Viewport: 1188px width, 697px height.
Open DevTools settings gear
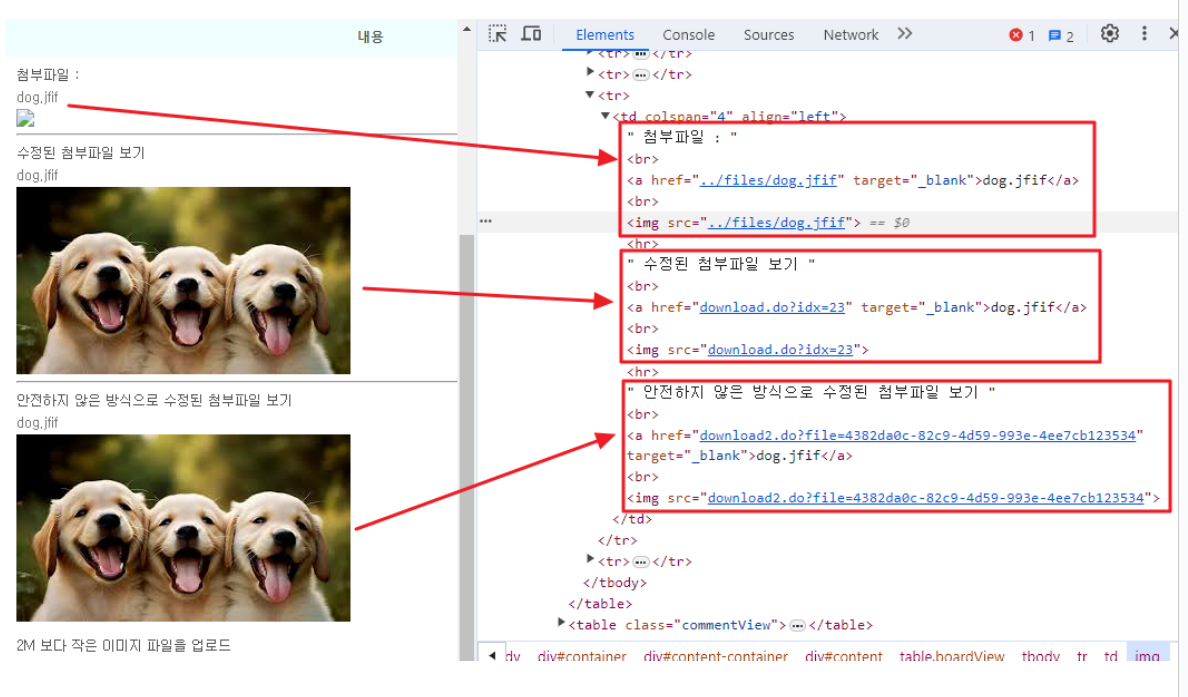[1109, 34]
